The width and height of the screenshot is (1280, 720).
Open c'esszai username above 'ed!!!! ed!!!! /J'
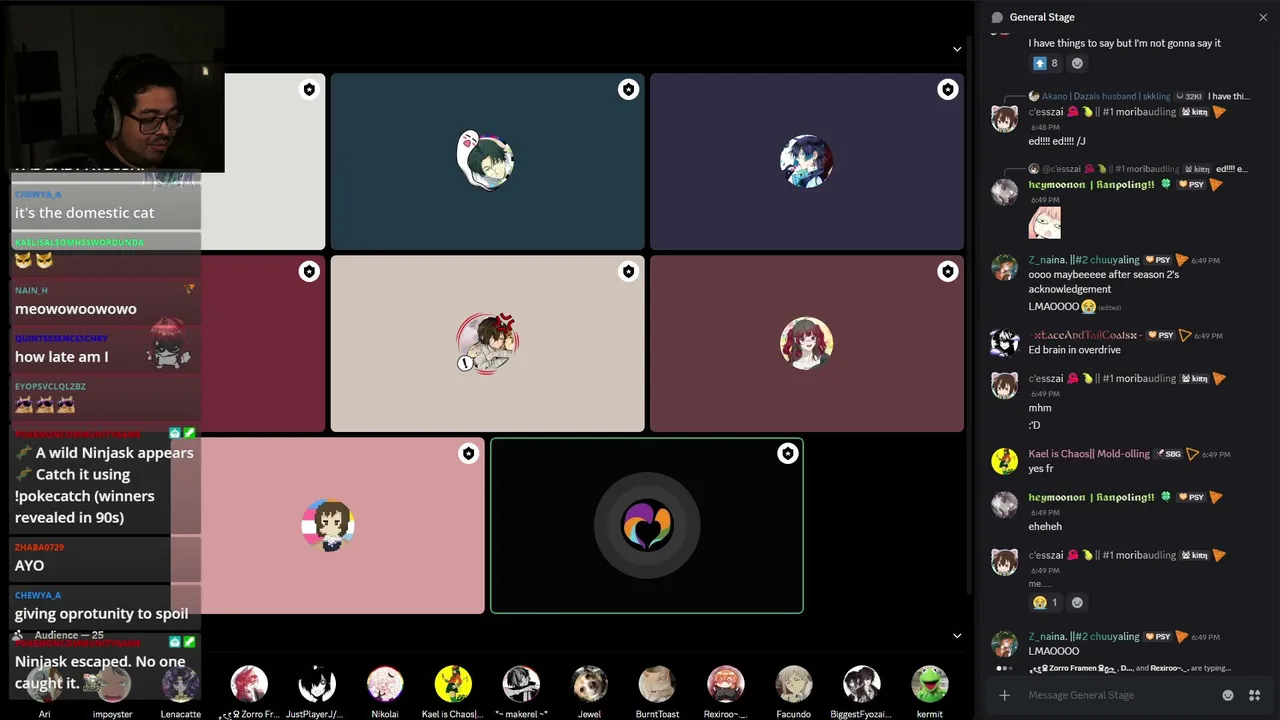[1102, 112]
